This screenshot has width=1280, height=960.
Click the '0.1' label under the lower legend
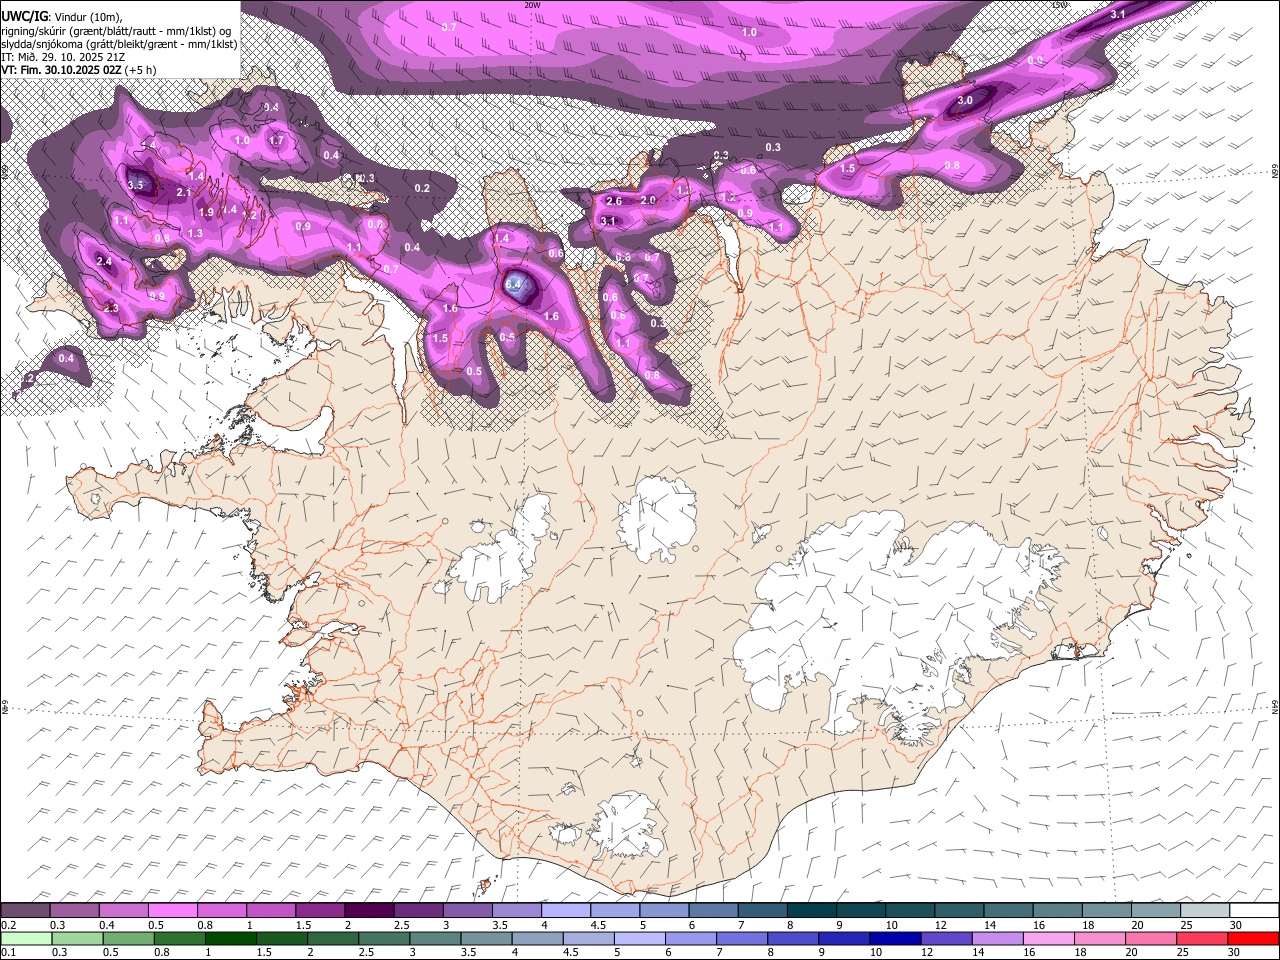9,953
